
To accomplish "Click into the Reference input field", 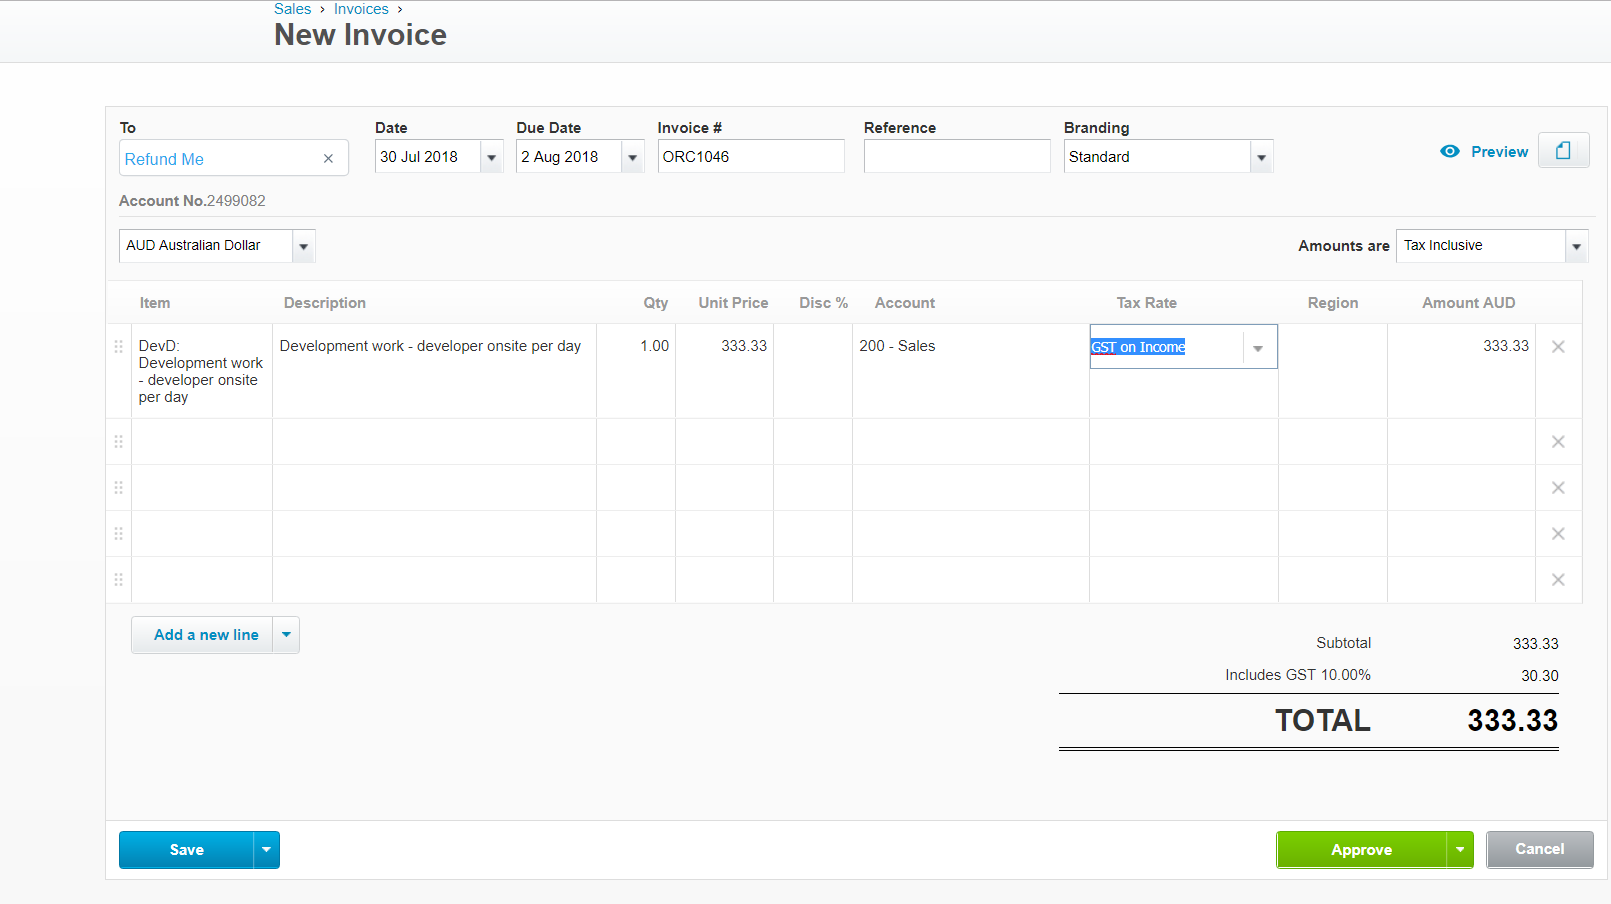I will tap(956, 157).
